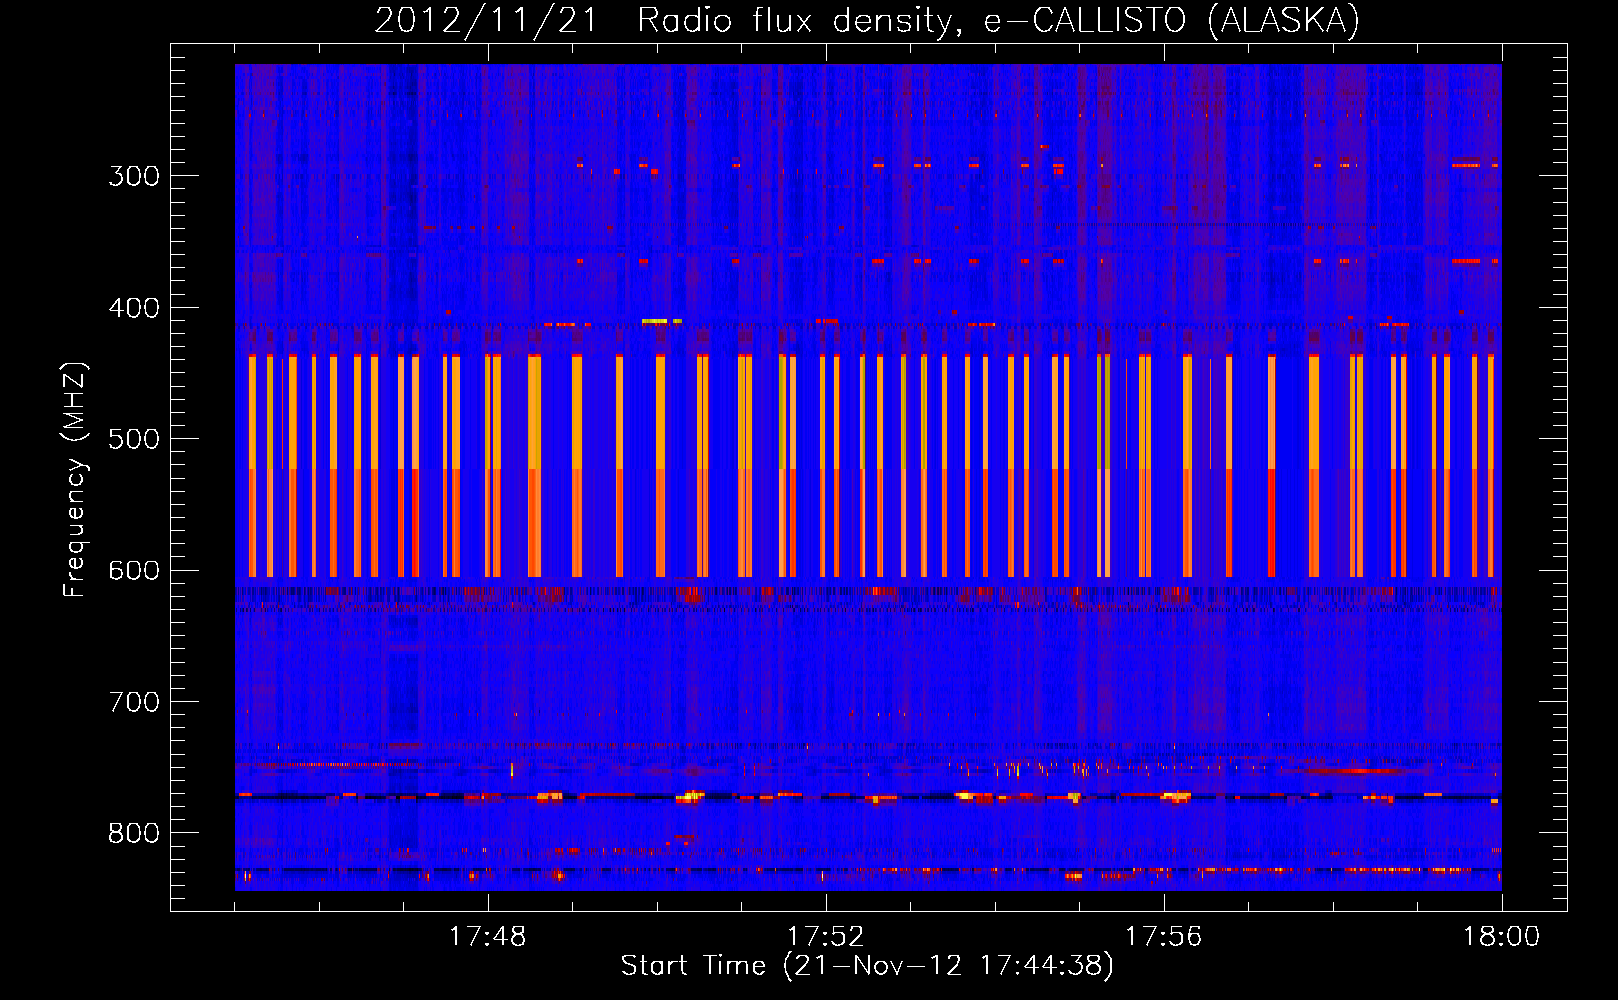
Task: Click the 17:56 time tick label
Action: pyautogui.click(x=1164, y=937)
